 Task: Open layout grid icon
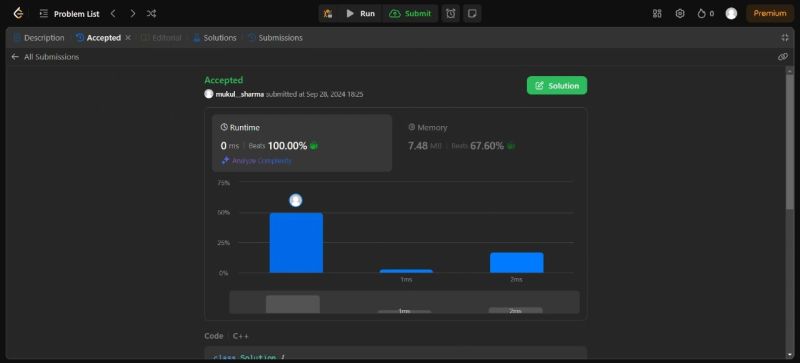point(657,14)
